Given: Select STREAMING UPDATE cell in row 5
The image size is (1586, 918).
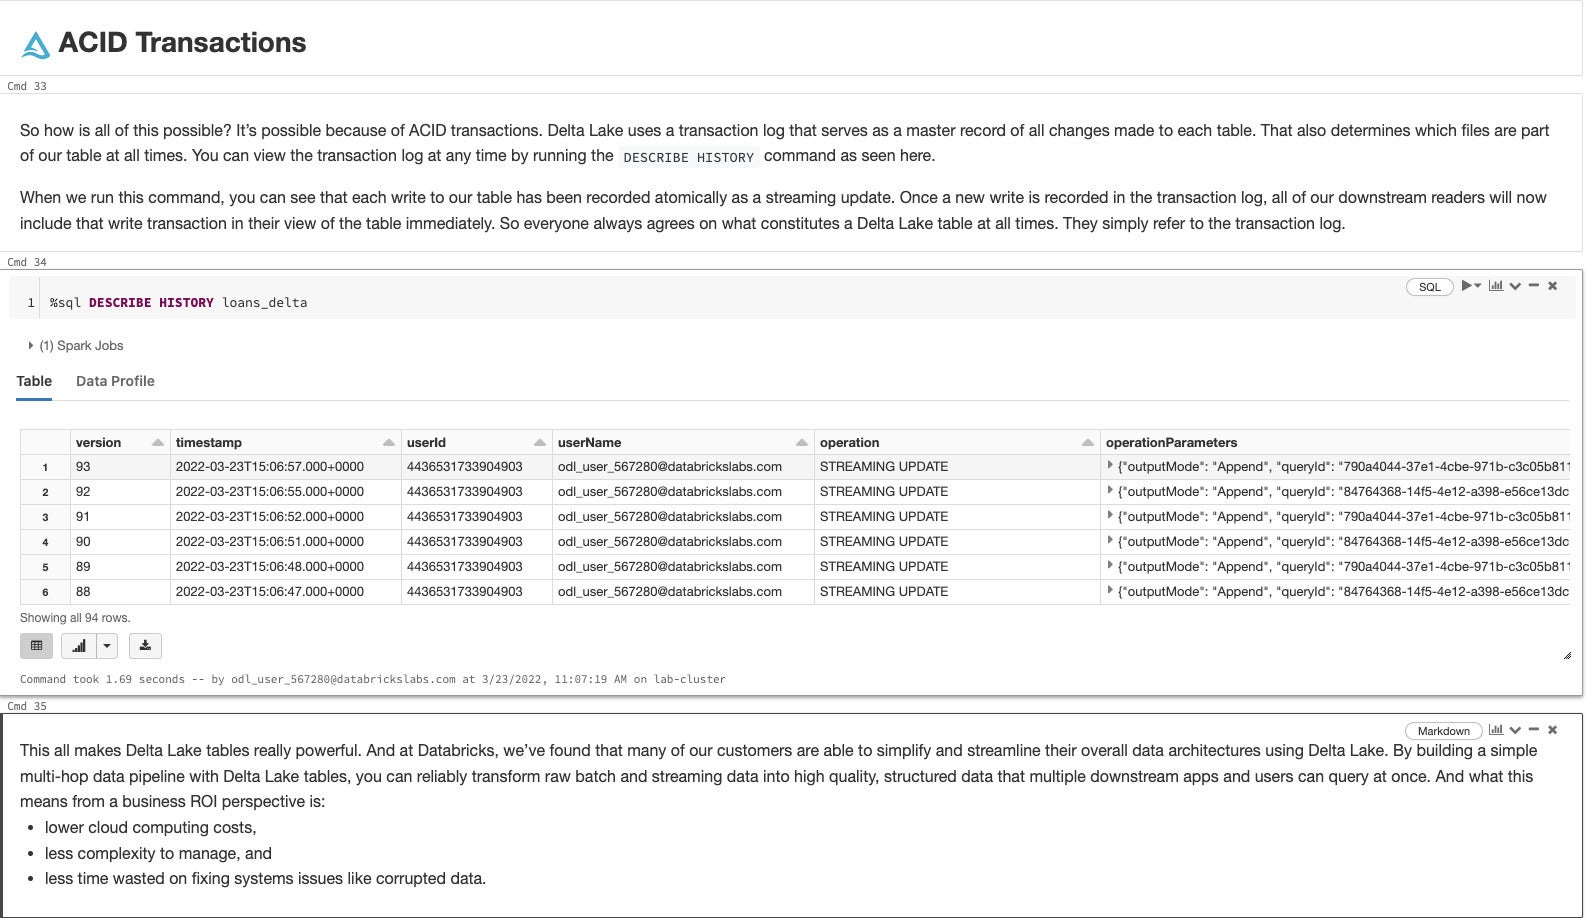Looking at the screenshot, I should tap(957, 567).
